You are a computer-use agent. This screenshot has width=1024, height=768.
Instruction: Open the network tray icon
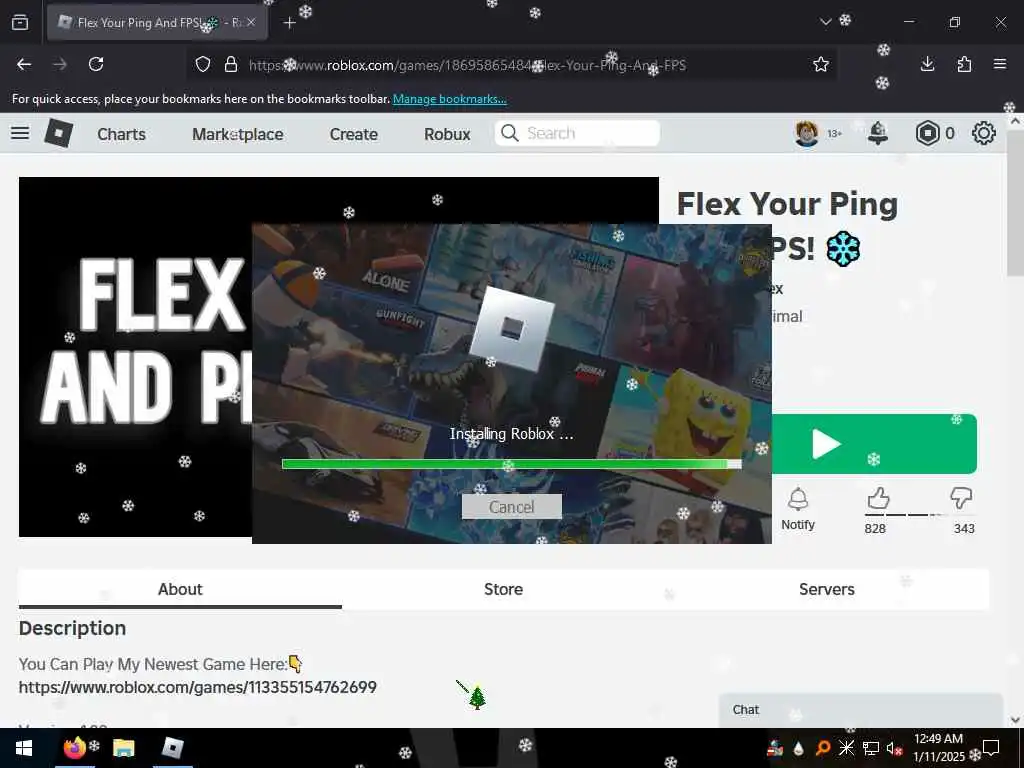tap(871, 748)
